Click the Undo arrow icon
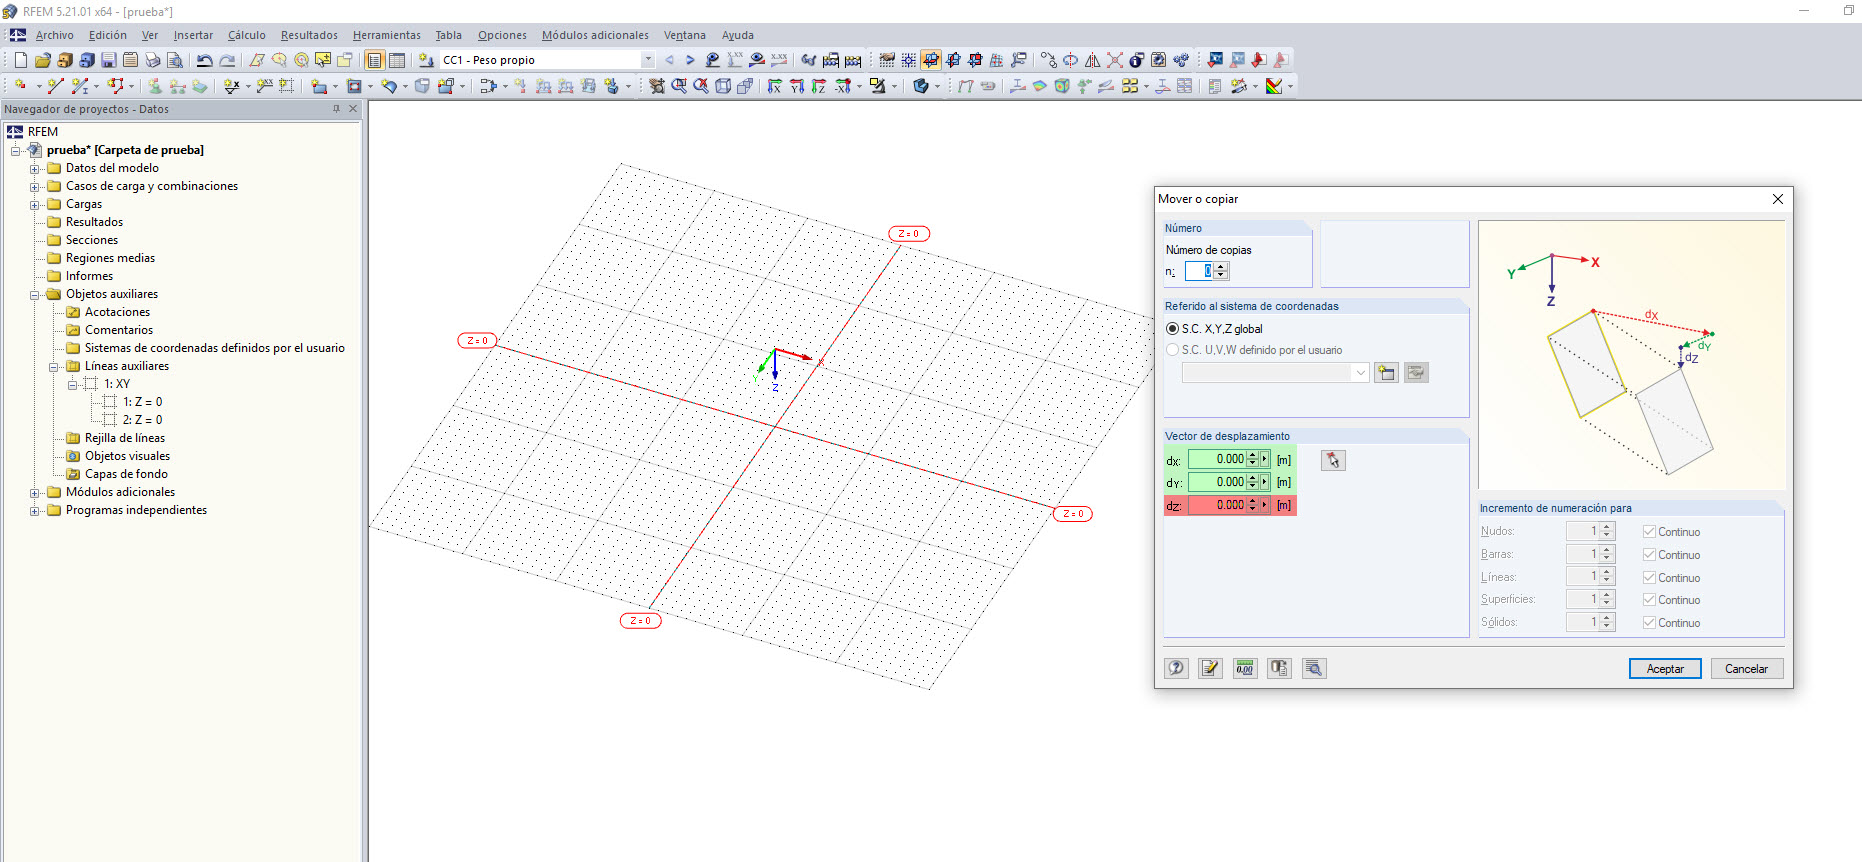This screenshot has width=1862, height=862. point(204,60)
